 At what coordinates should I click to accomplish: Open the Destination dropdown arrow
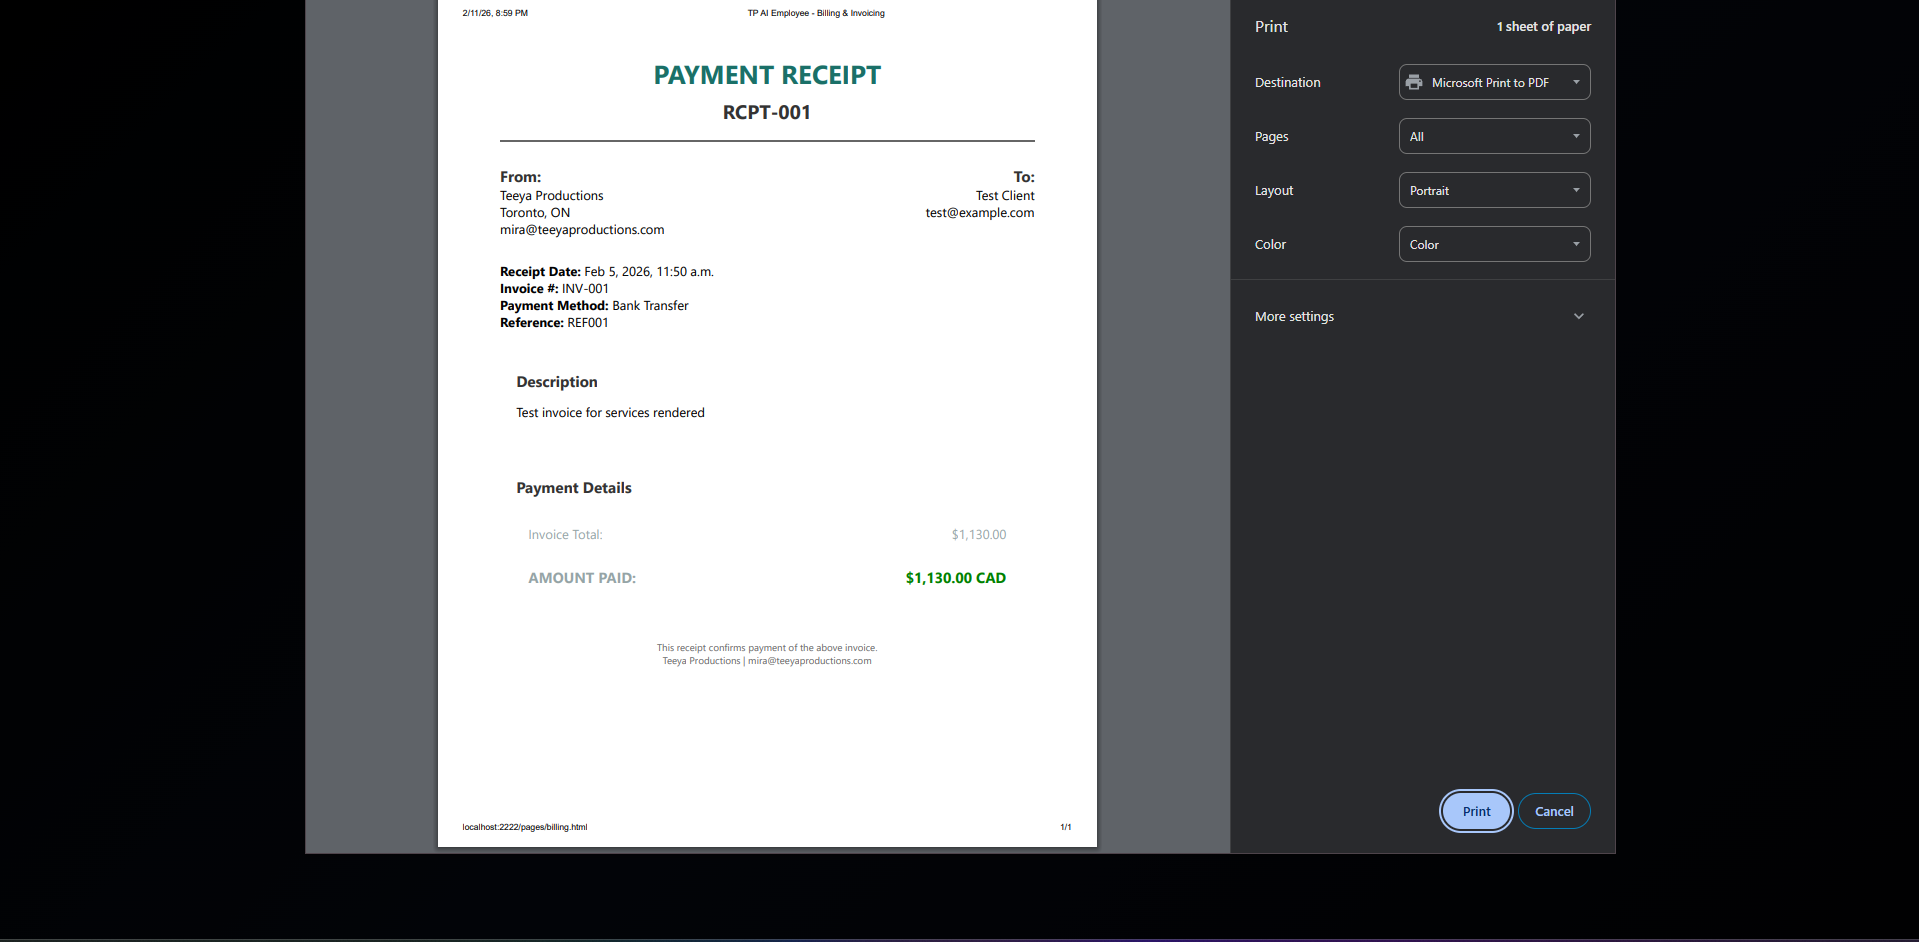(1577, 82)
